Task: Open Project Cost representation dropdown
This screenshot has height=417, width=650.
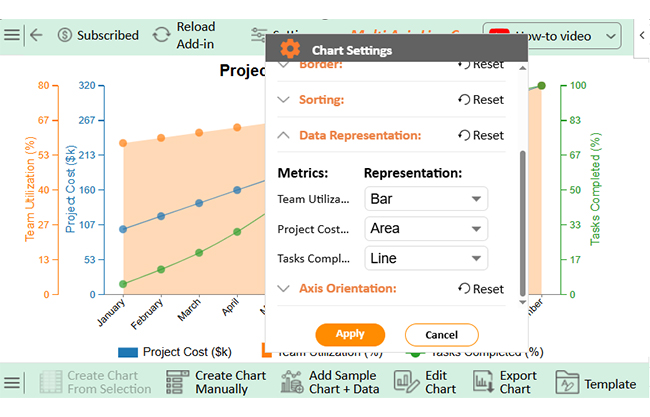Action: point(426,229)
